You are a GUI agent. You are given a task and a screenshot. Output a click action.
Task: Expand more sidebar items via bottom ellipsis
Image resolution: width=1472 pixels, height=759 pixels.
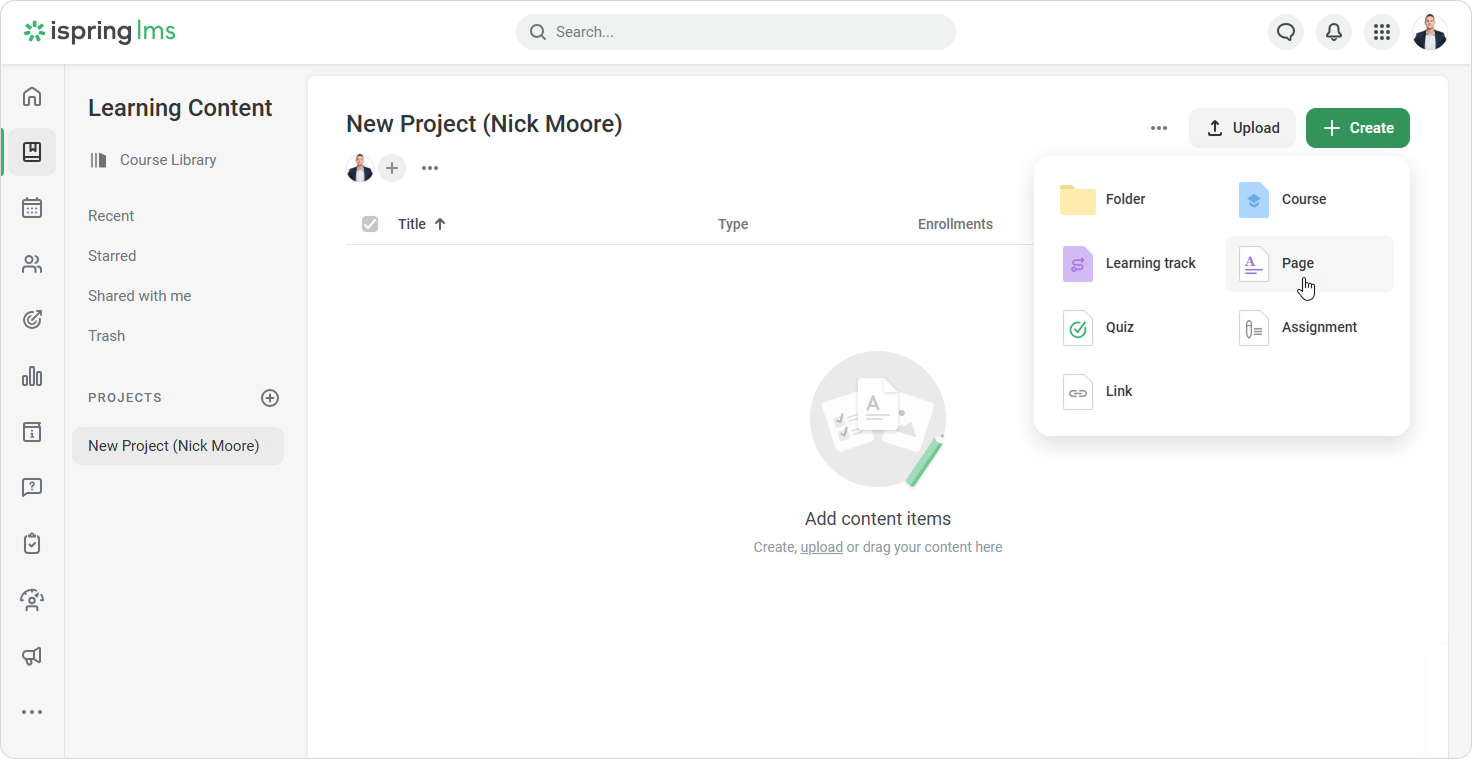(32, 712)
